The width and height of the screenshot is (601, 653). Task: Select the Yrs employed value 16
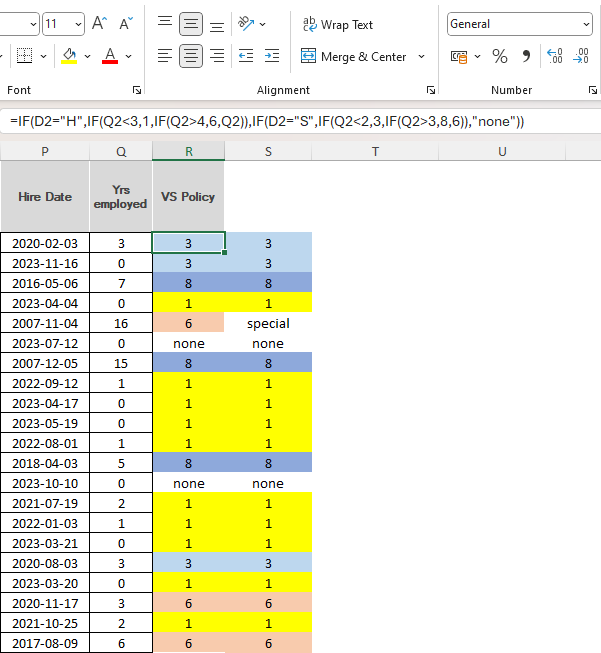pos(121,324)
